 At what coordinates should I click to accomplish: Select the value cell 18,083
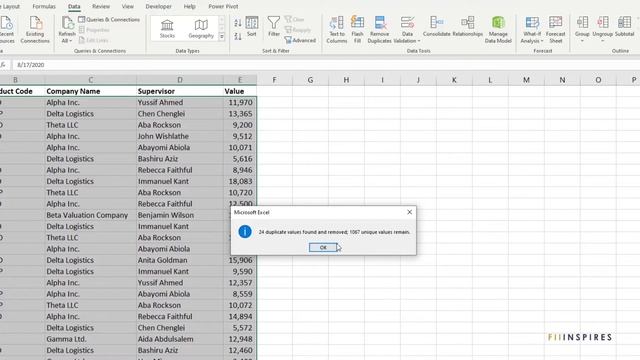point(240,181)
